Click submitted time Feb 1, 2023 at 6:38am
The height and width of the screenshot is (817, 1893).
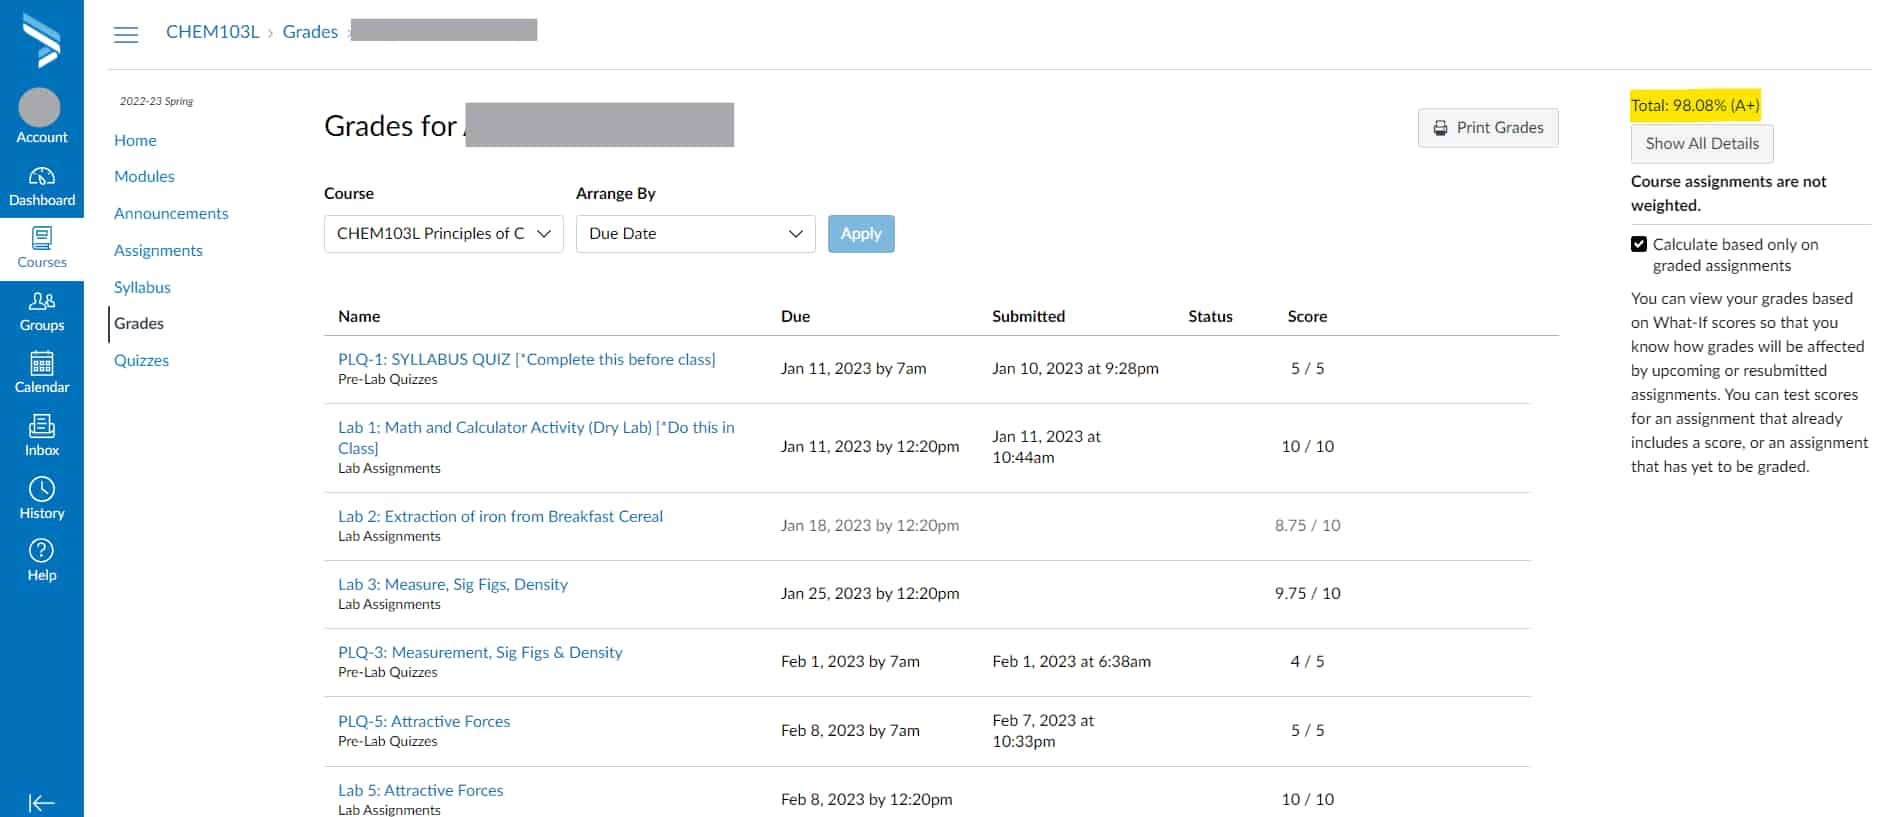1071,661
